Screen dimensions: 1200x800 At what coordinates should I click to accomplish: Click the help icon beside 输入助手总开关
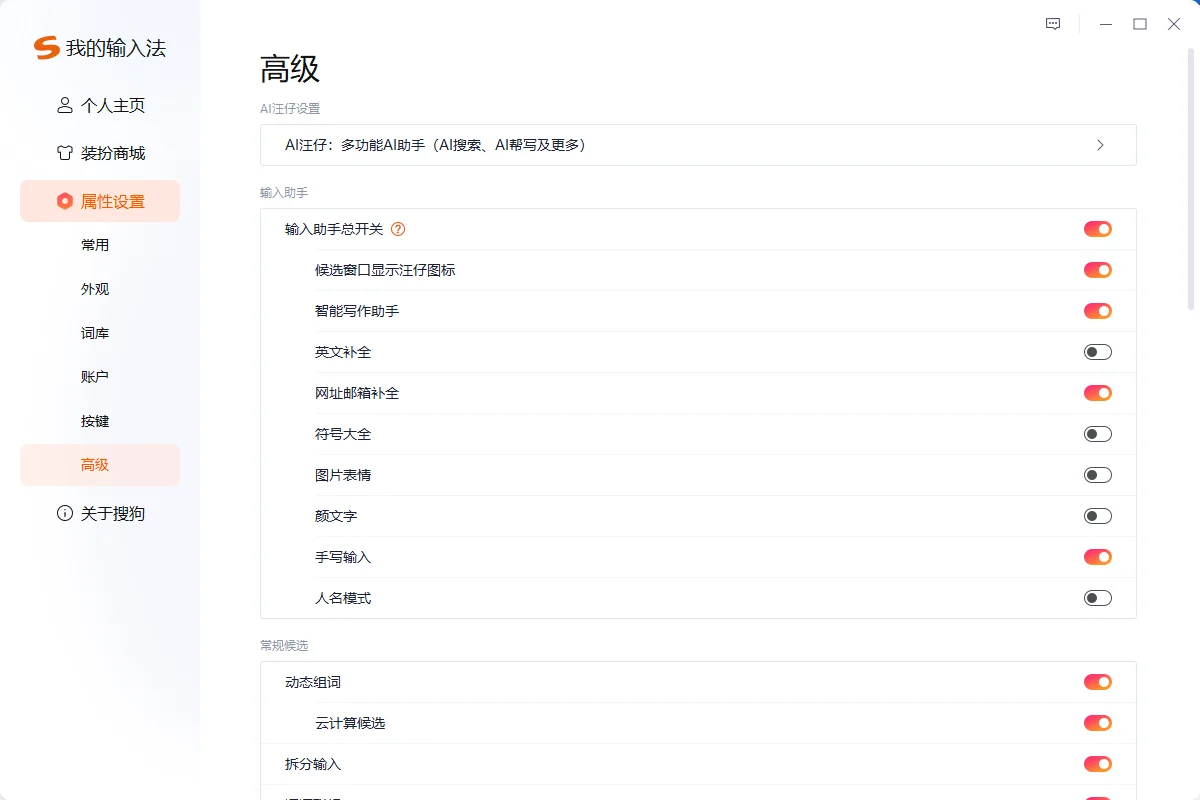coord(398,229)
